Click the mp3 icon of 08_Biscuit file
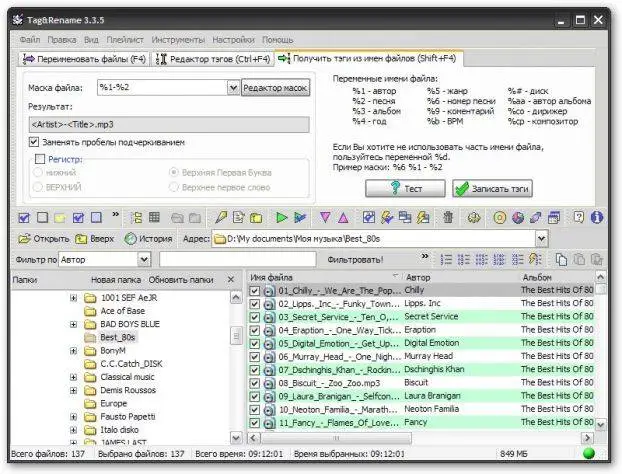The width and height of the screenshot is (622, 474). click(x=269, y=384)
